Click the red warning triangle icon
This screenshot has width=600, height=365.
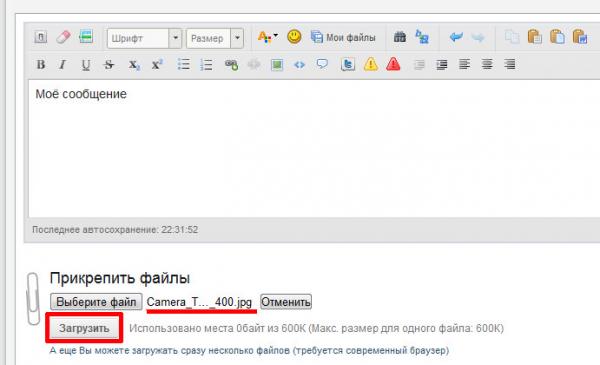point(393,64)
